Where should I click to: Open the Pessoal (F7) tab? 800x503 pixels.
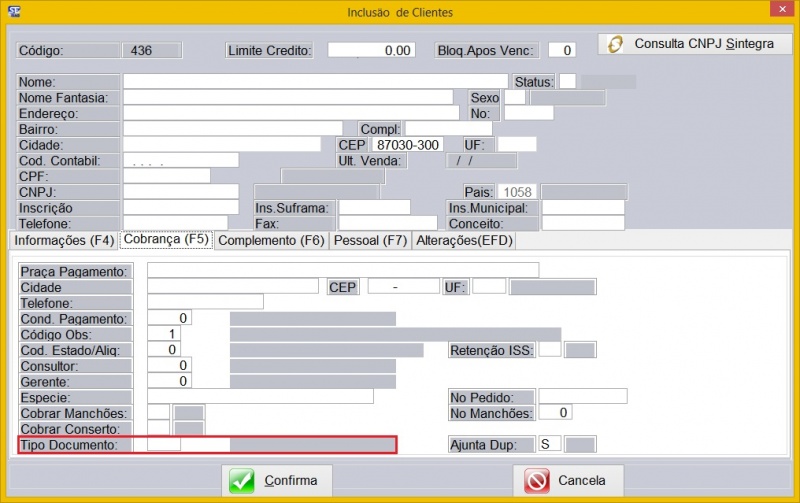(x=370, y=240)
